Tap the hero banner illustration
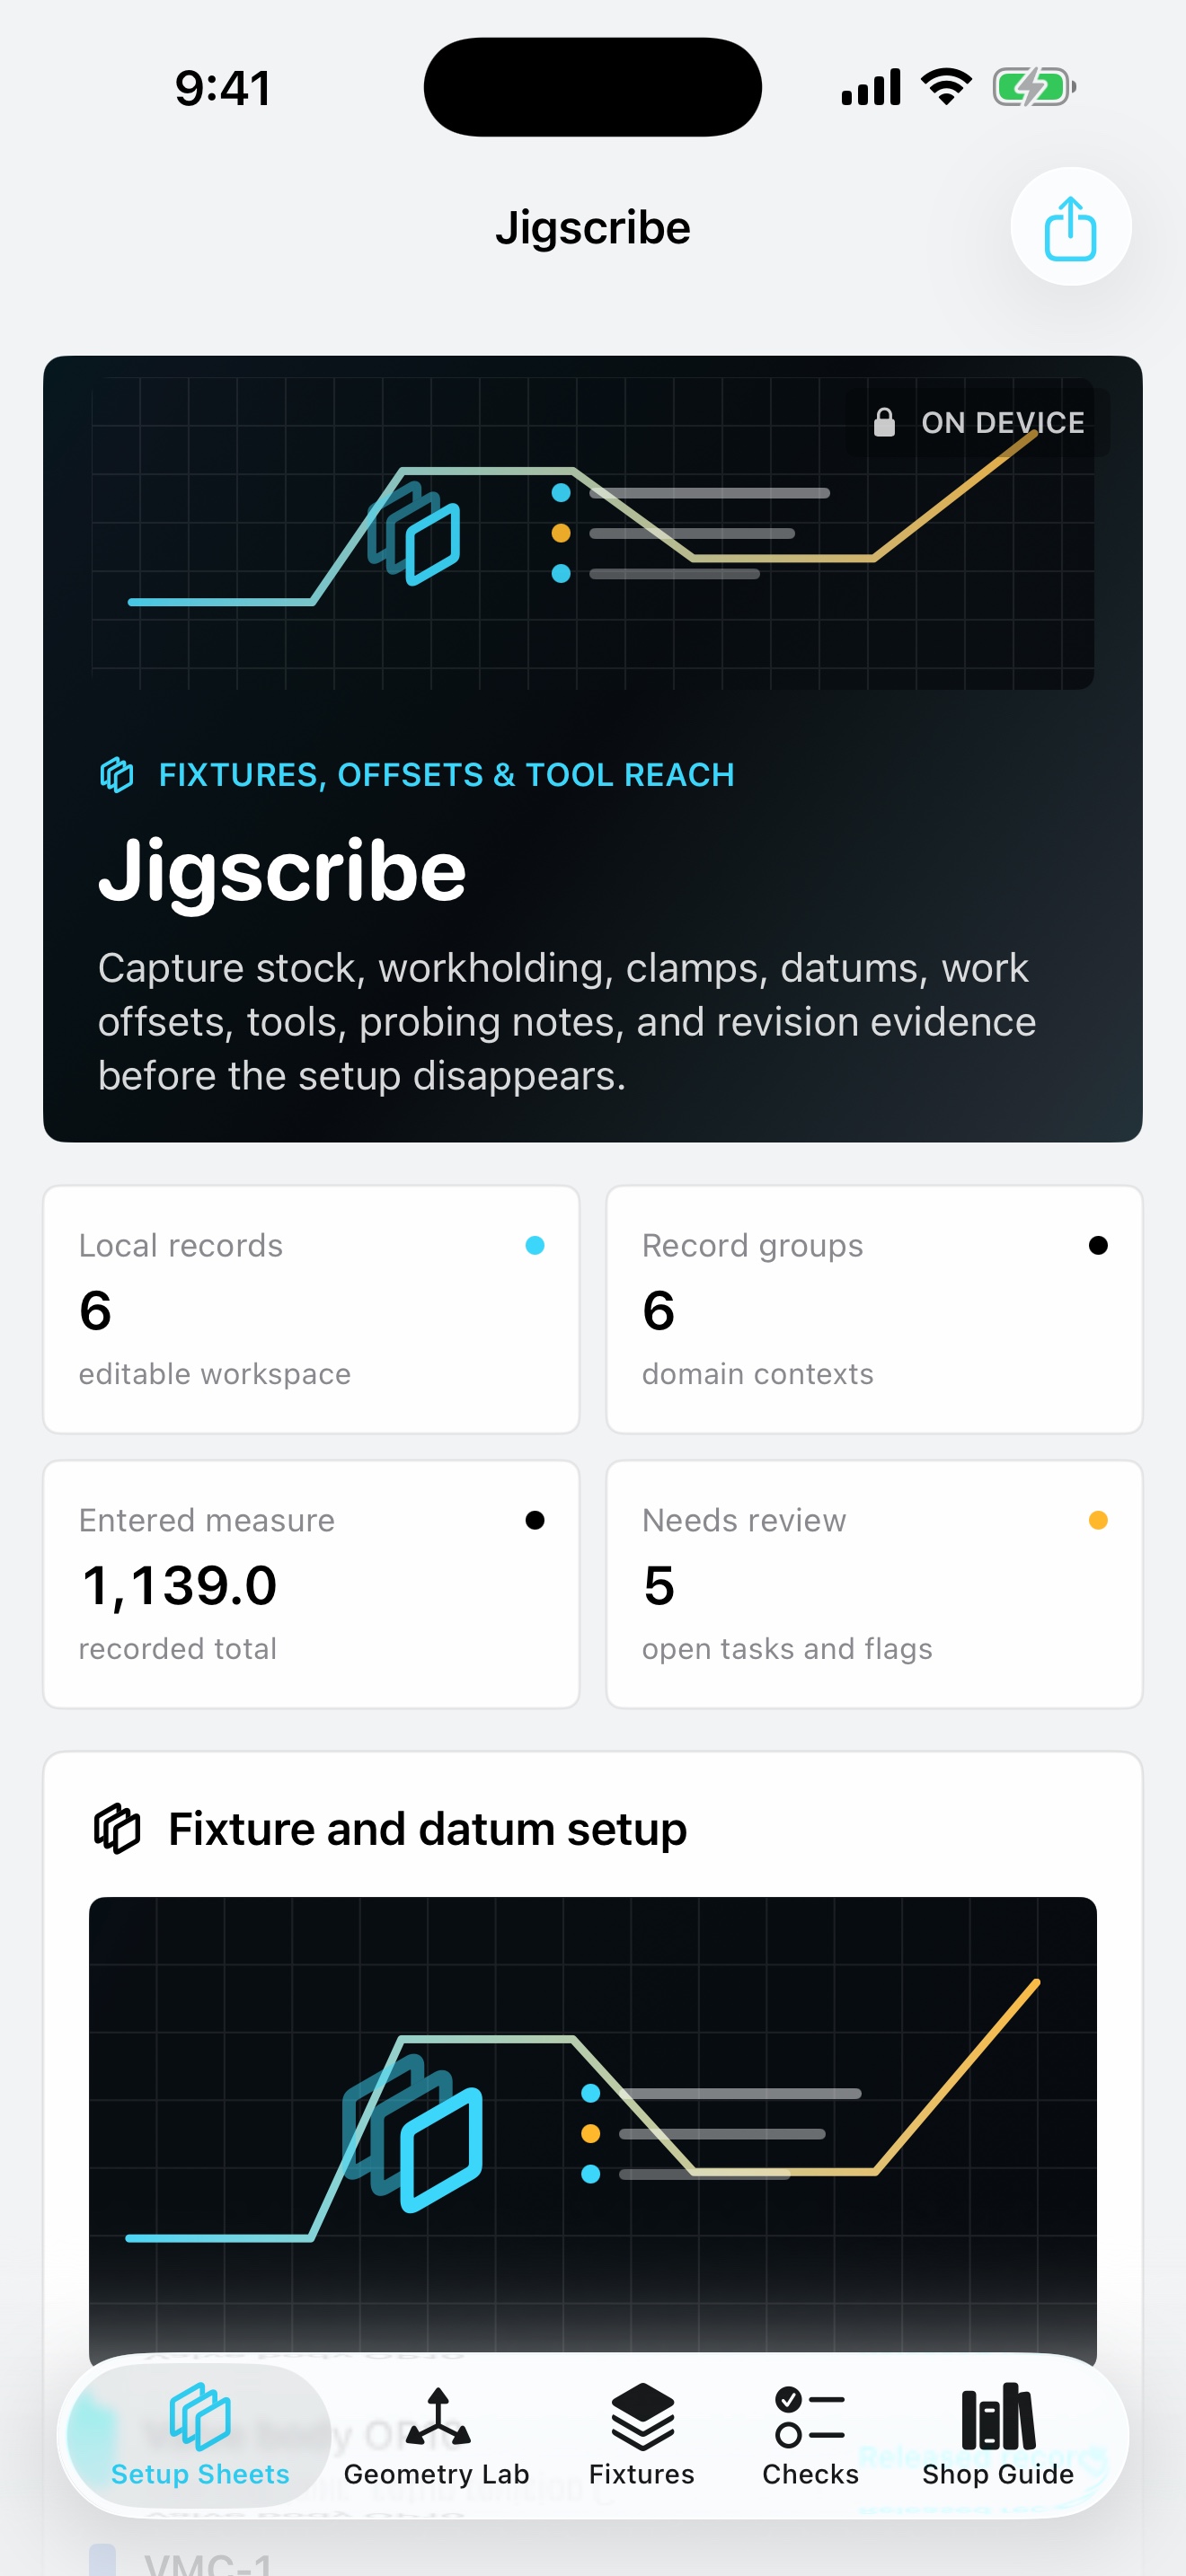1186x2576 pixels. pyautogui.click(x=593, y=534)
